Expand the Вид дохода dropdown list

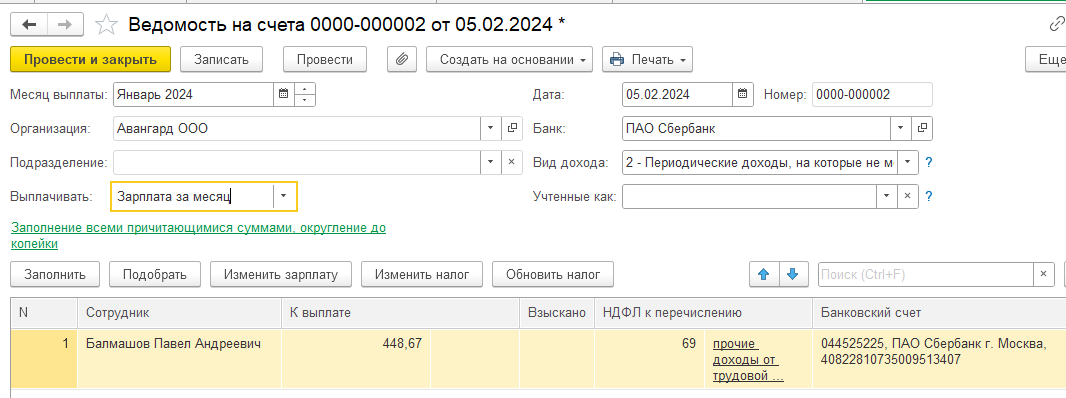click(x=908, y=163)
